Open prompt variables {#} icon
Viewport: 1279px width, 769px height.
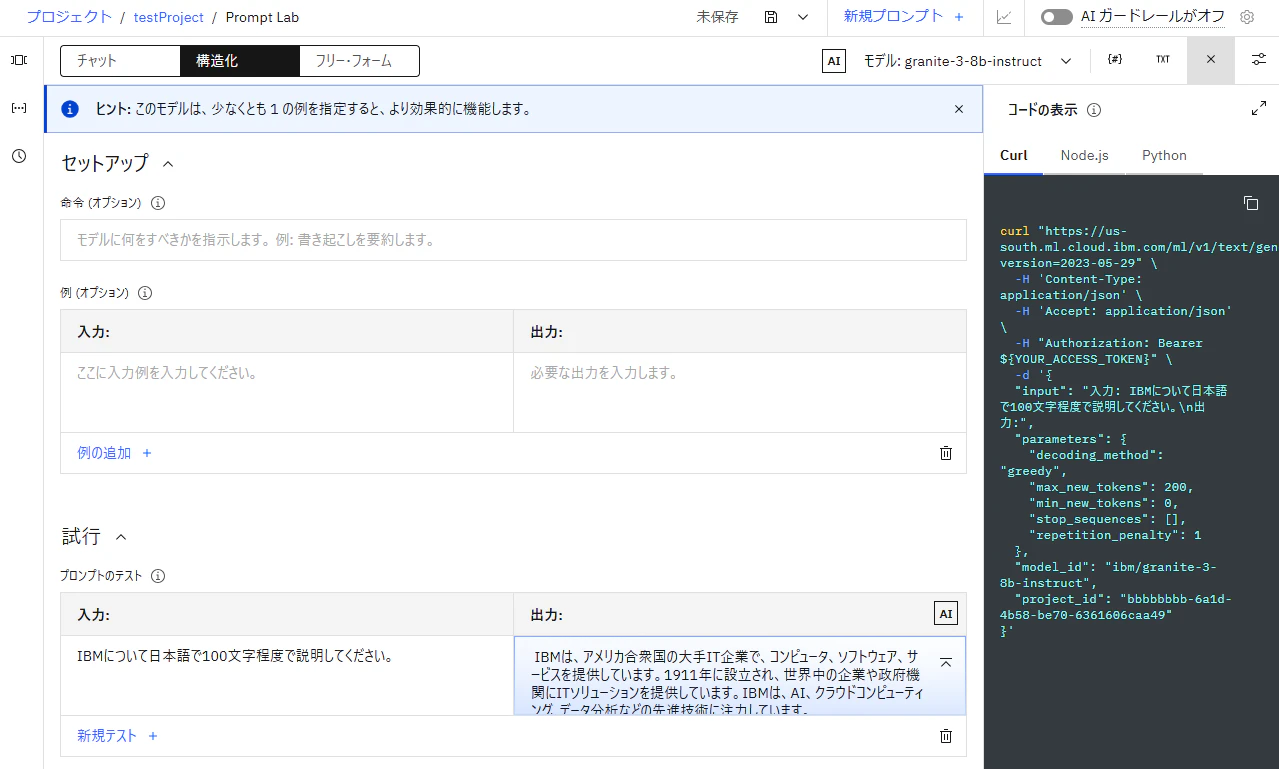(1115, 60)
